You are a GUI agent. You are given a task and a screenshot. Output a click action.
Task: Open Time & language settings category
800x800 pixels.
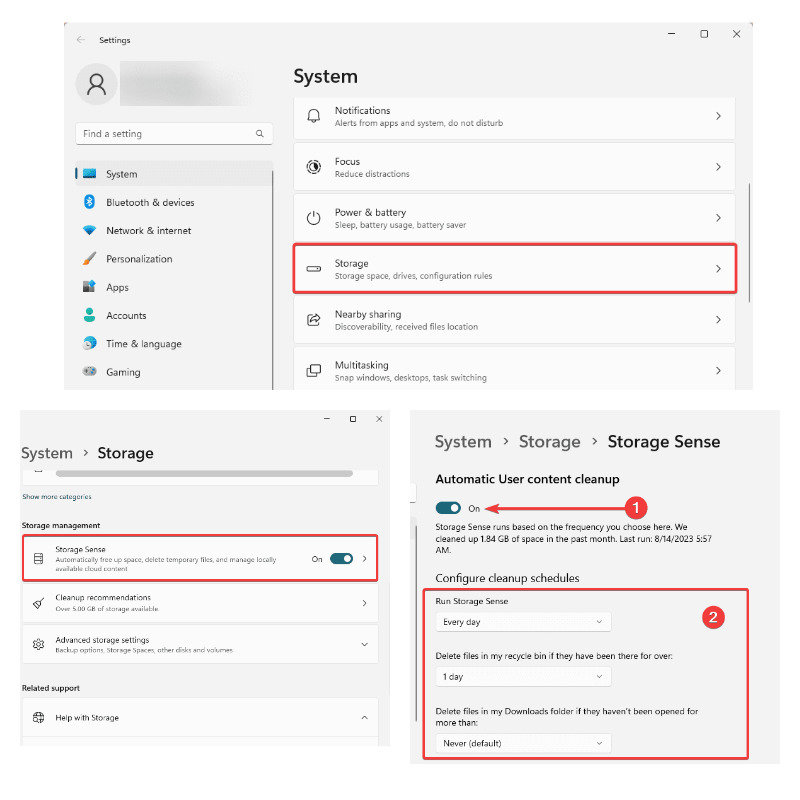144,344
